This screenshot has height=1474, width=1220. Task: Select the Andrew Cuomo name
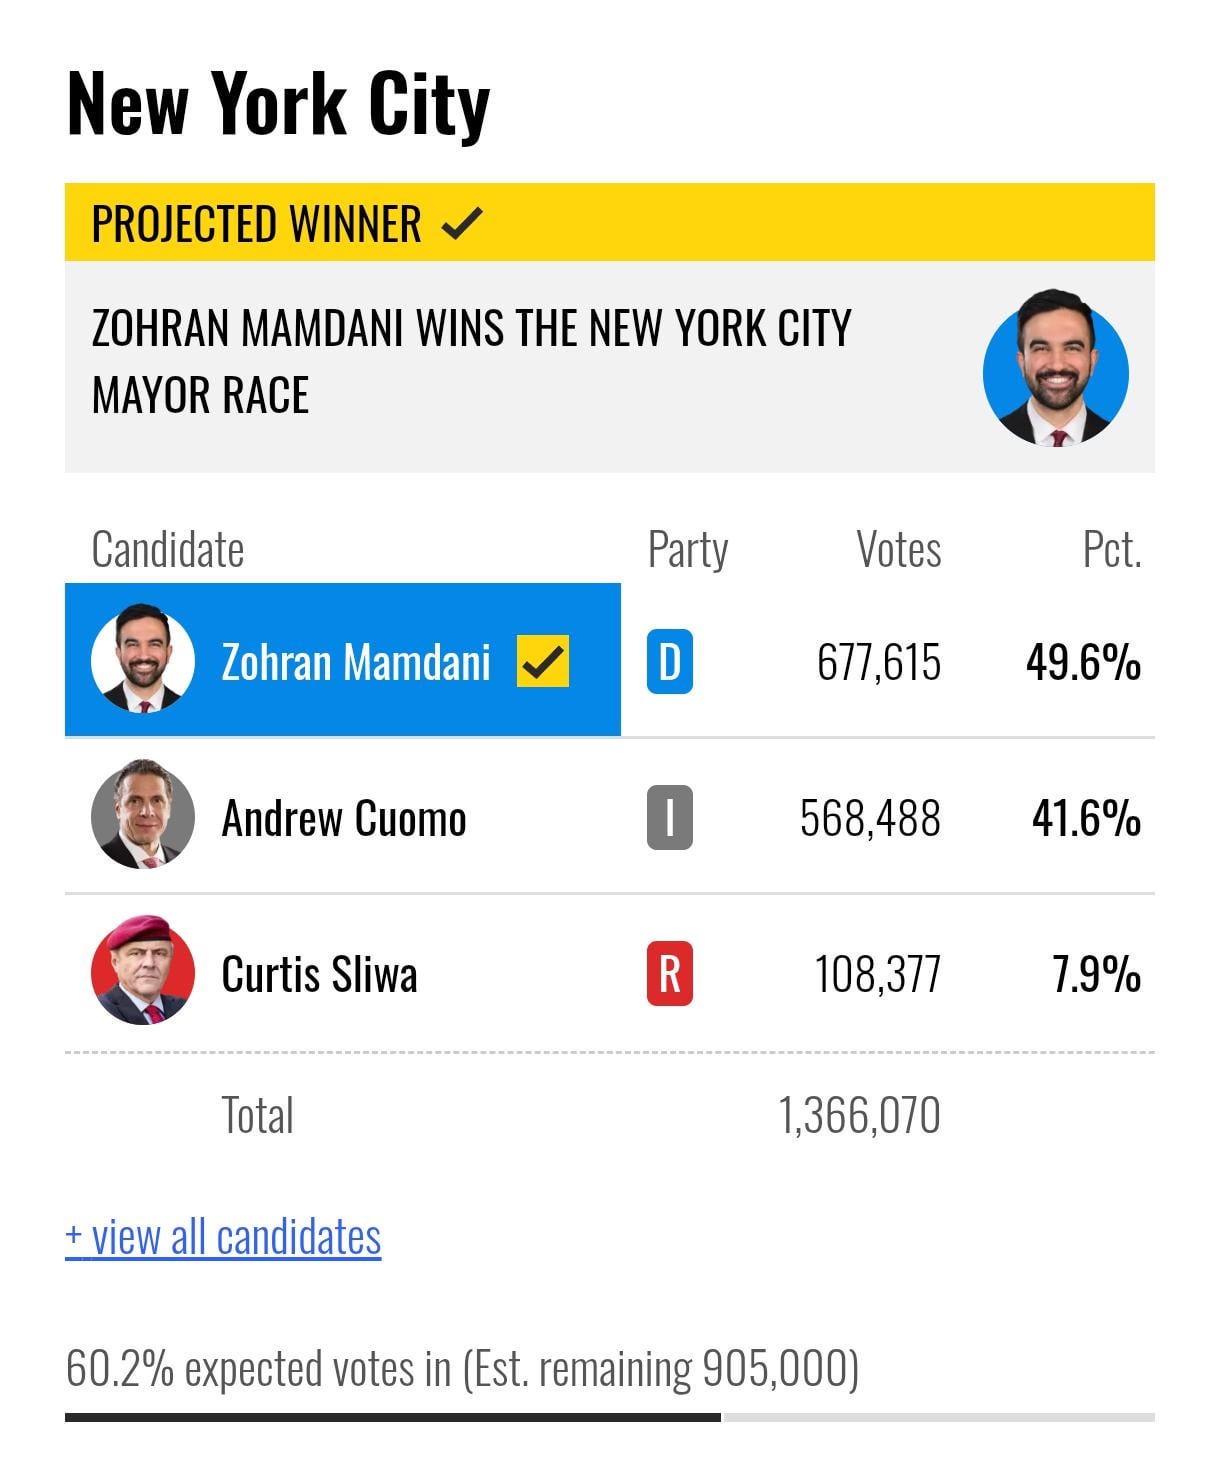pos(344,818)
